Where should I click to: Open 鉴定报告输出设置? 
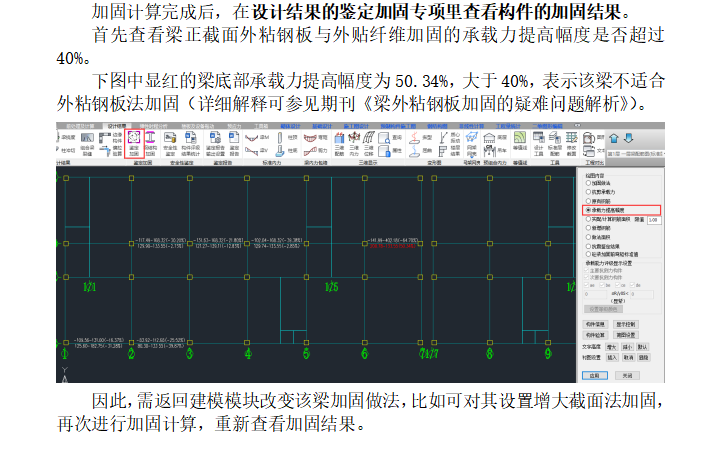(215, 144)
